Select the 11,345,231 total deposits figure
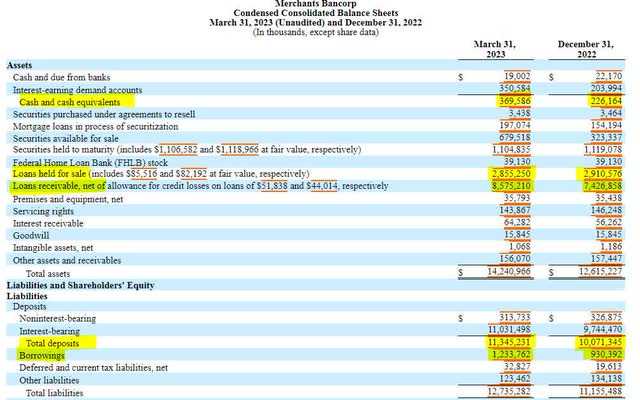 [509, 342]
